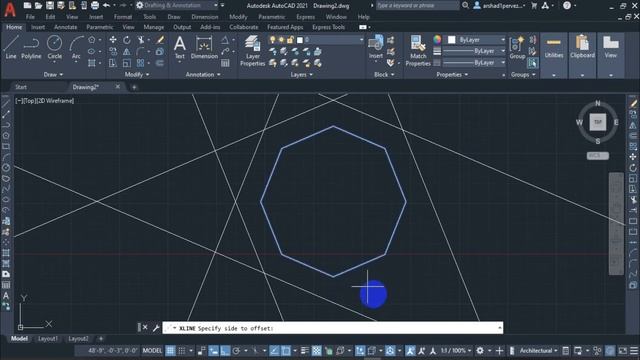Expand the Annotation panel dropdown
Screen dimensions: 640x360
click(x=203, y=75)
